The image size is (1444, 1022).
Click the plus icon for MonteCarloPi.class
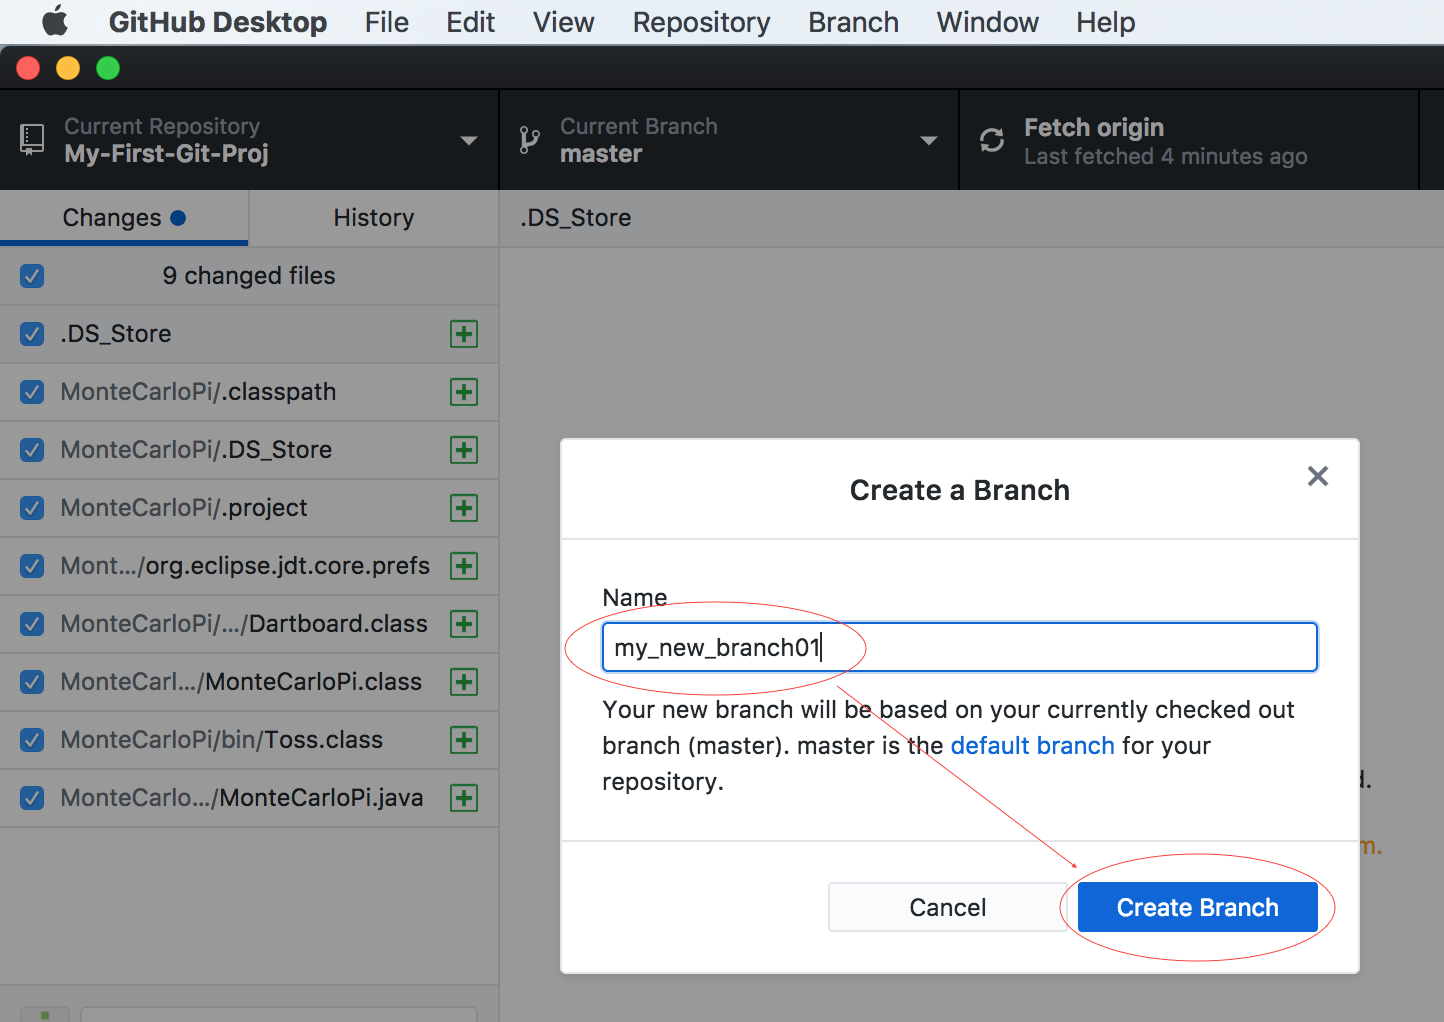tap(464, 682)
